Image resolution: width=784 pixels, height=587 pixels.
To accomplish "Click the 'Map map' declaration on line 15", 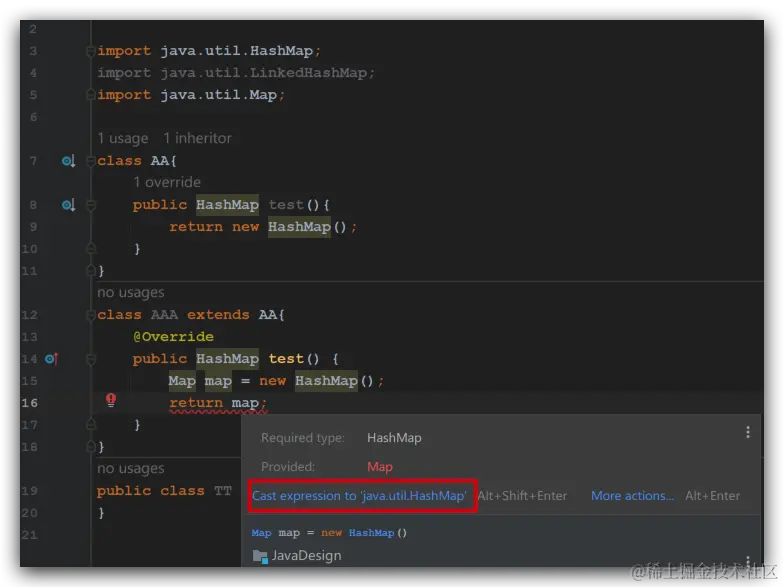I will point(200,381).
